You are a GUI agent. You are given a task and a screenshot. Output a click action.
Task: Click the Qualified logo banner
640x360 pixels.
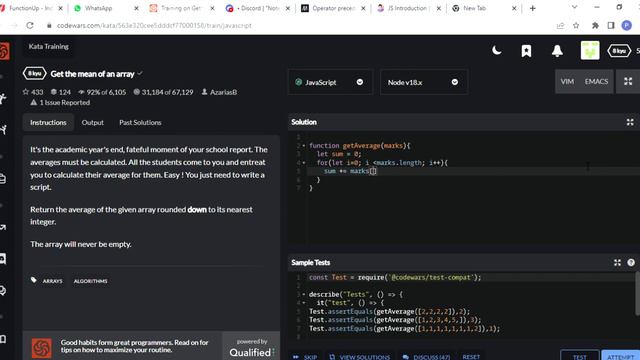click(x=251, y=348)
